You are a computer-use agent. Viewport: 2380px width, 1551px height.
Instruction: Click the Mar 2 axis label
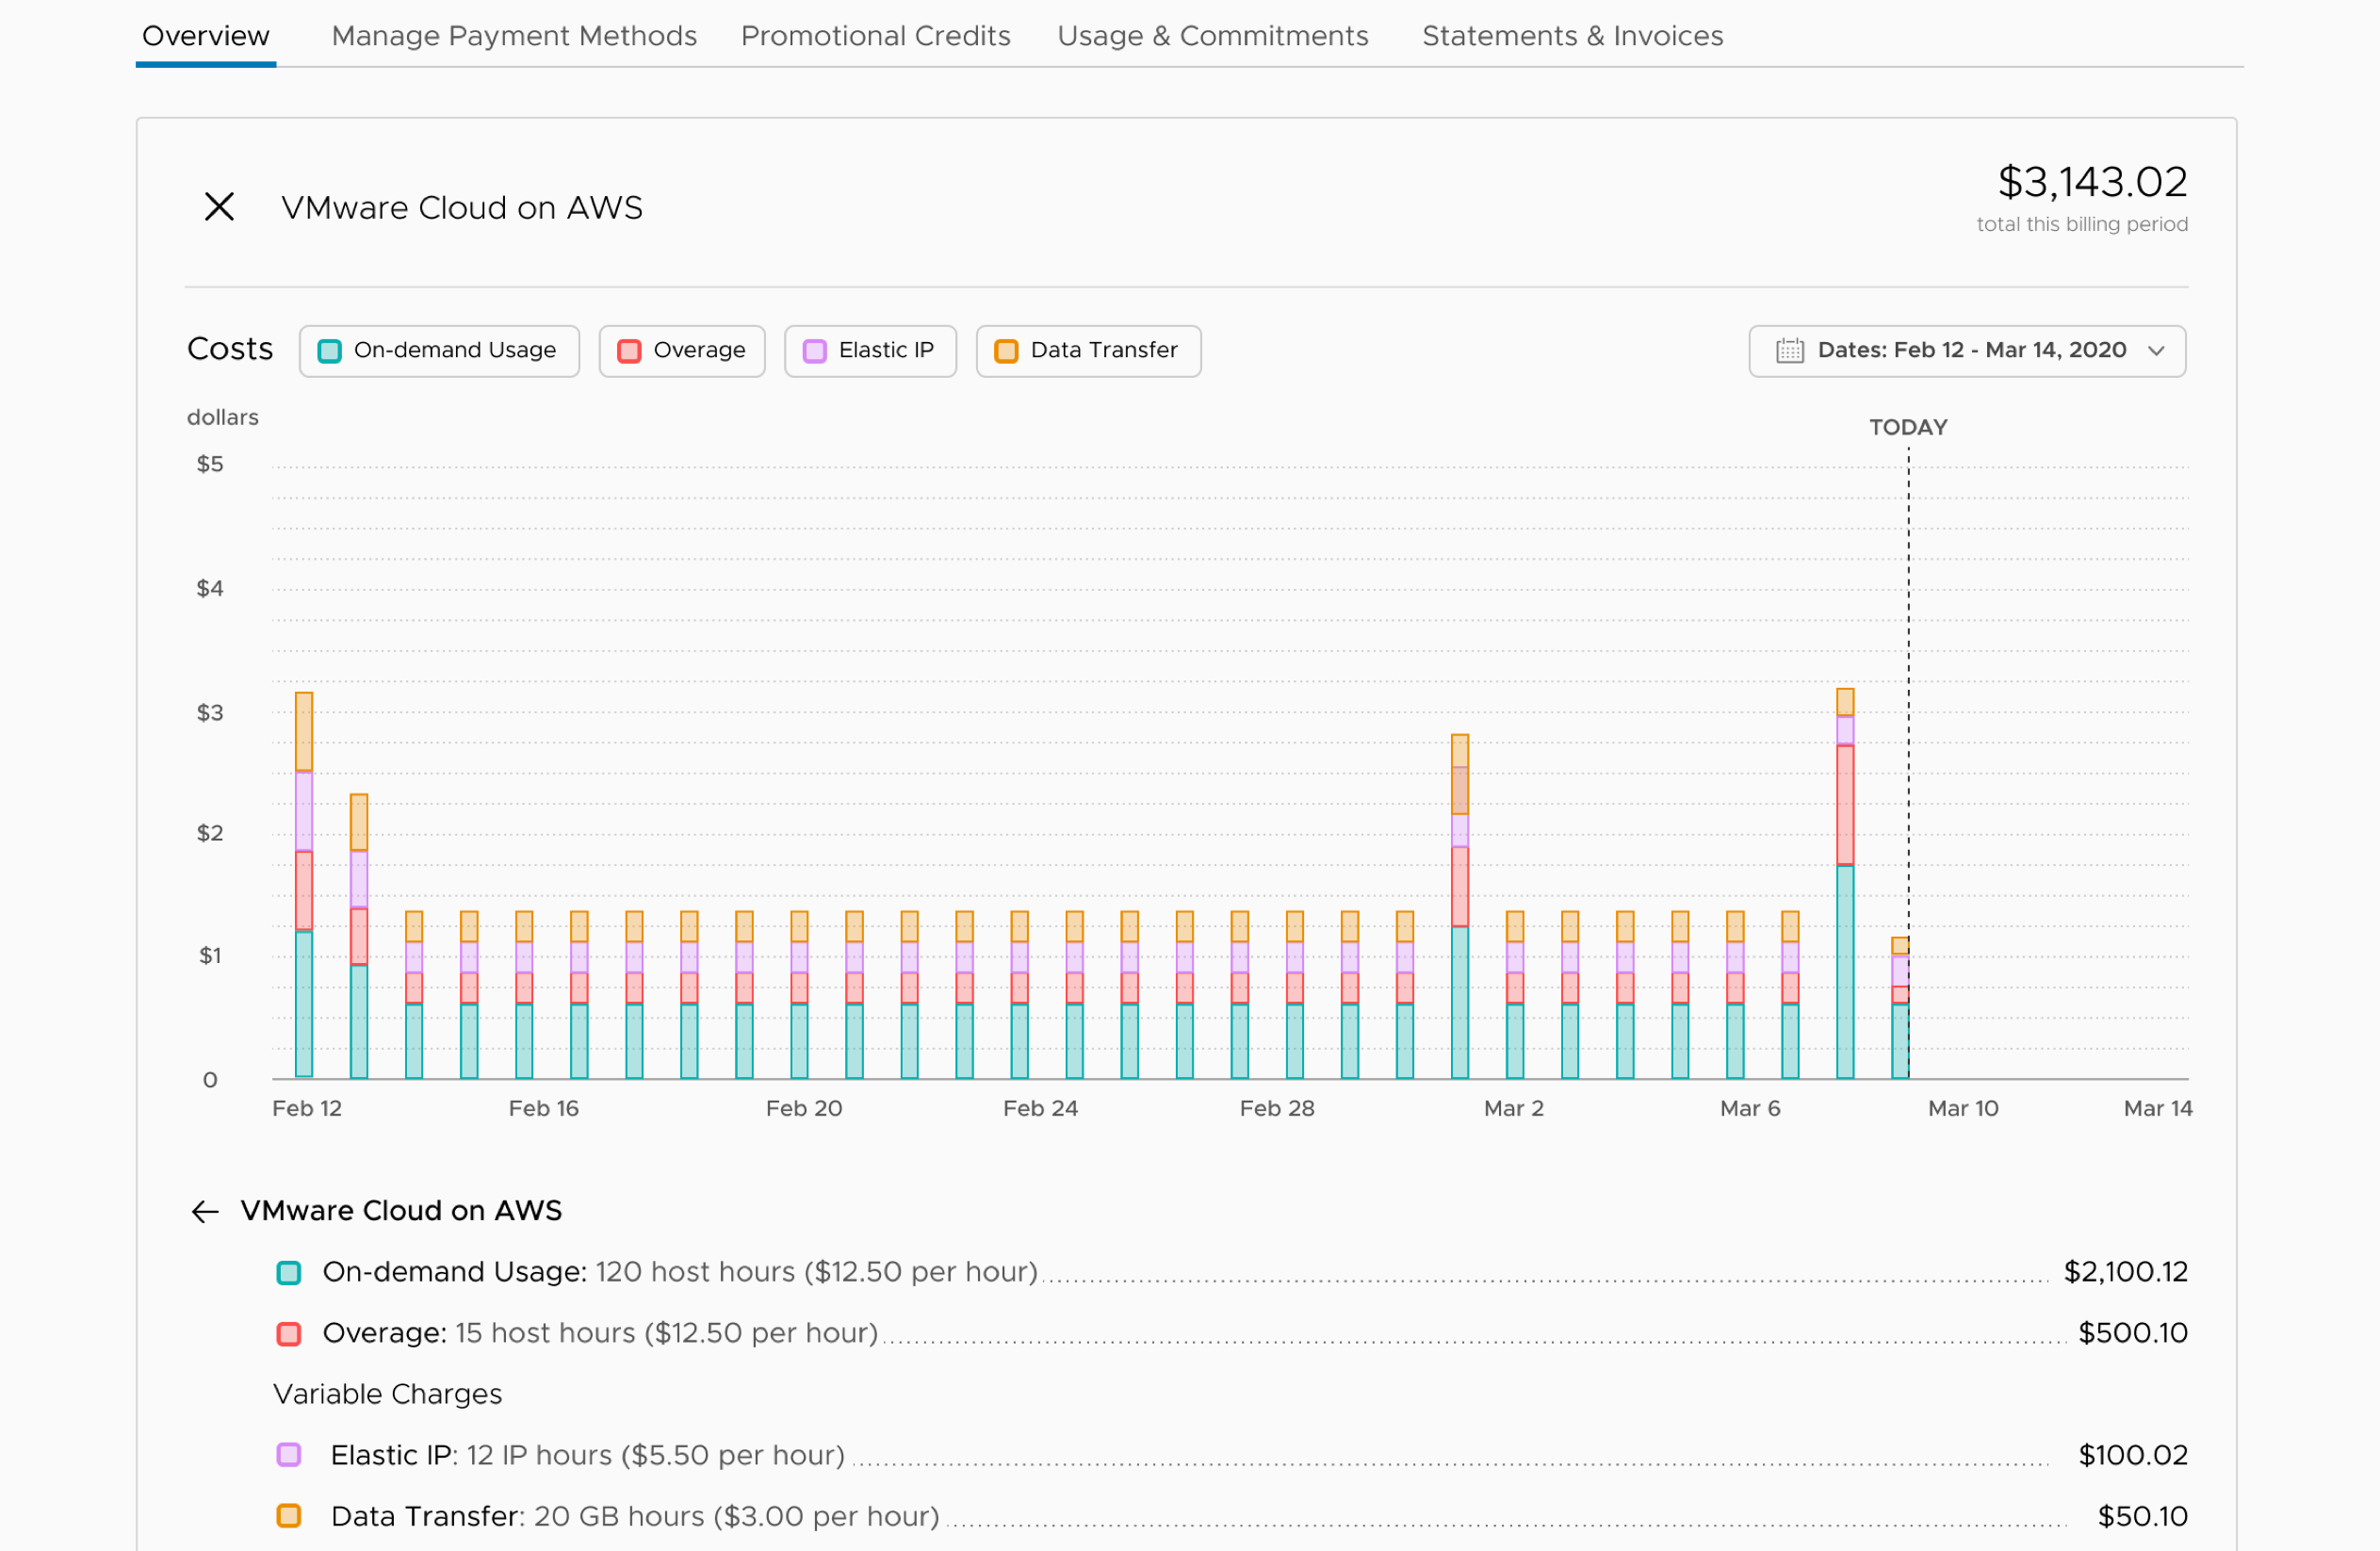[x=1514, y=1108]
